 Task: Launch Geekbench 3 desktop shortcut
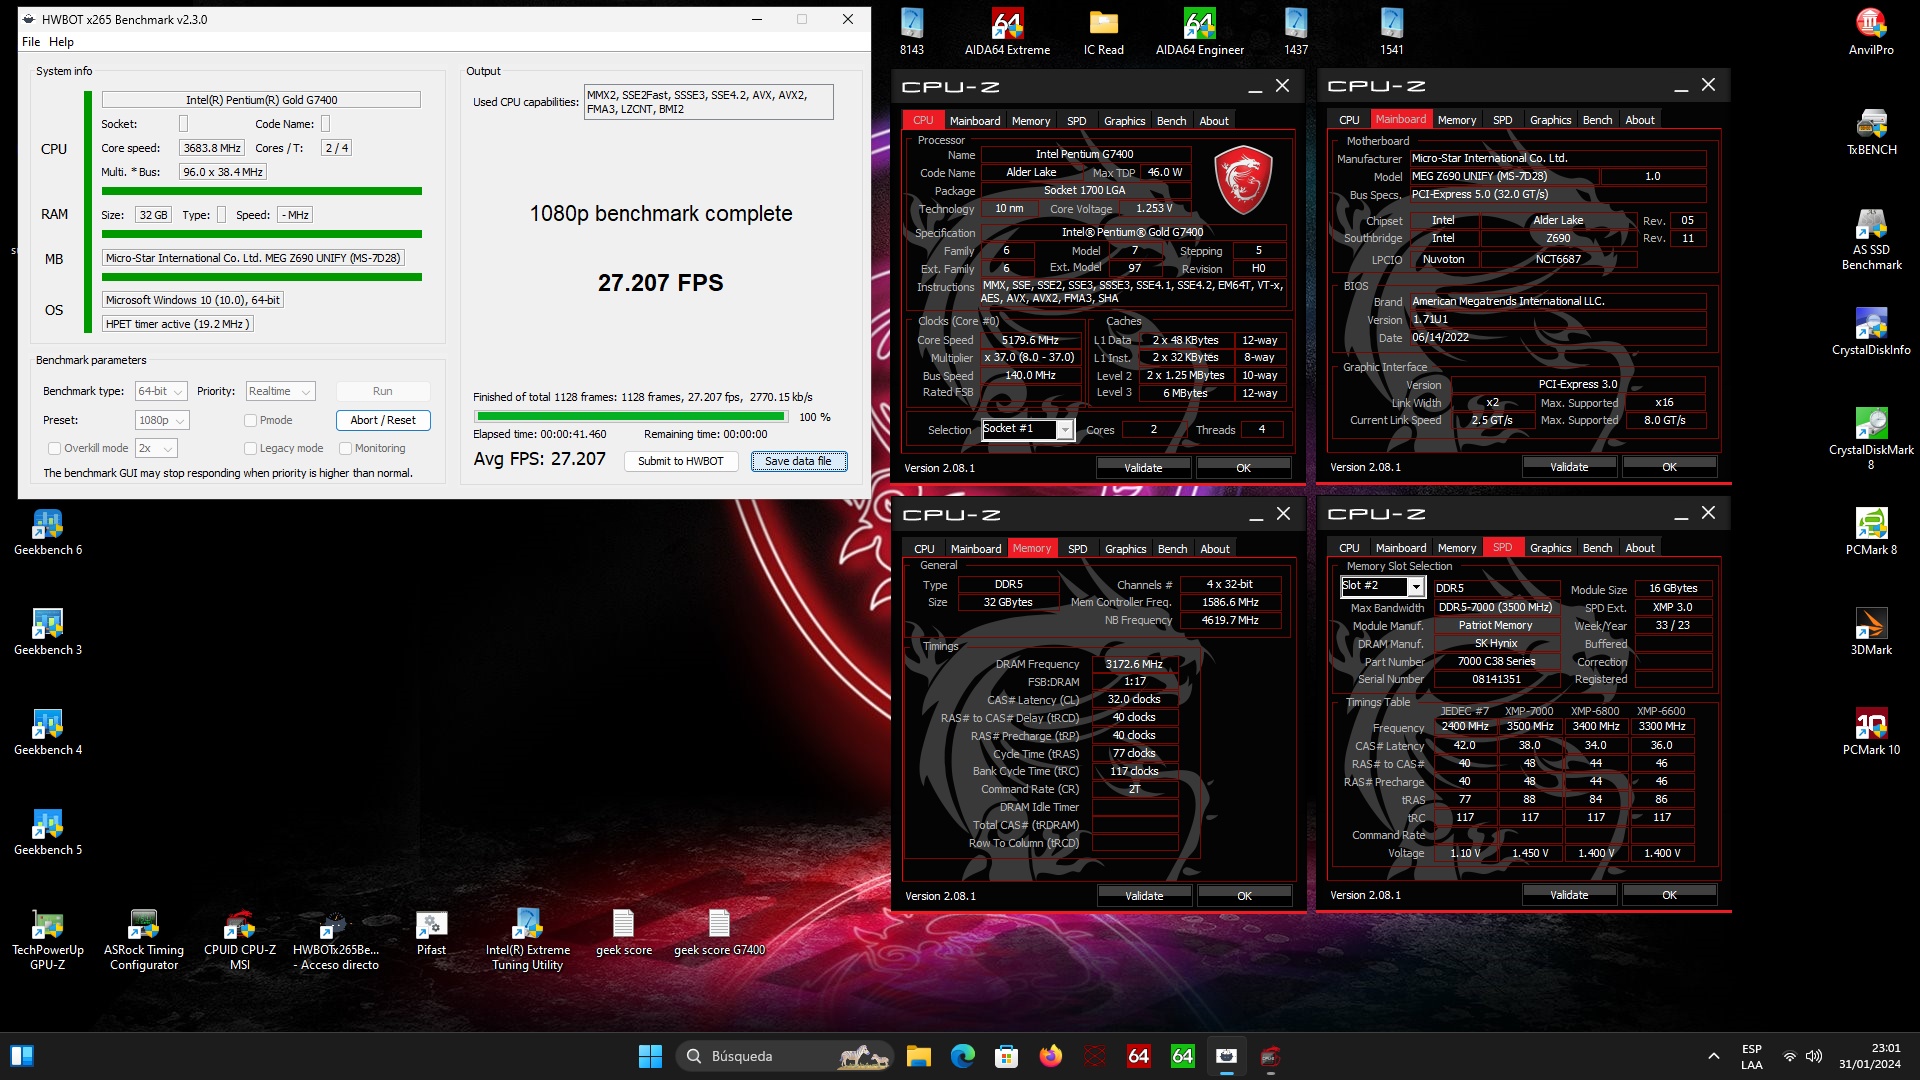coord(48,632)
